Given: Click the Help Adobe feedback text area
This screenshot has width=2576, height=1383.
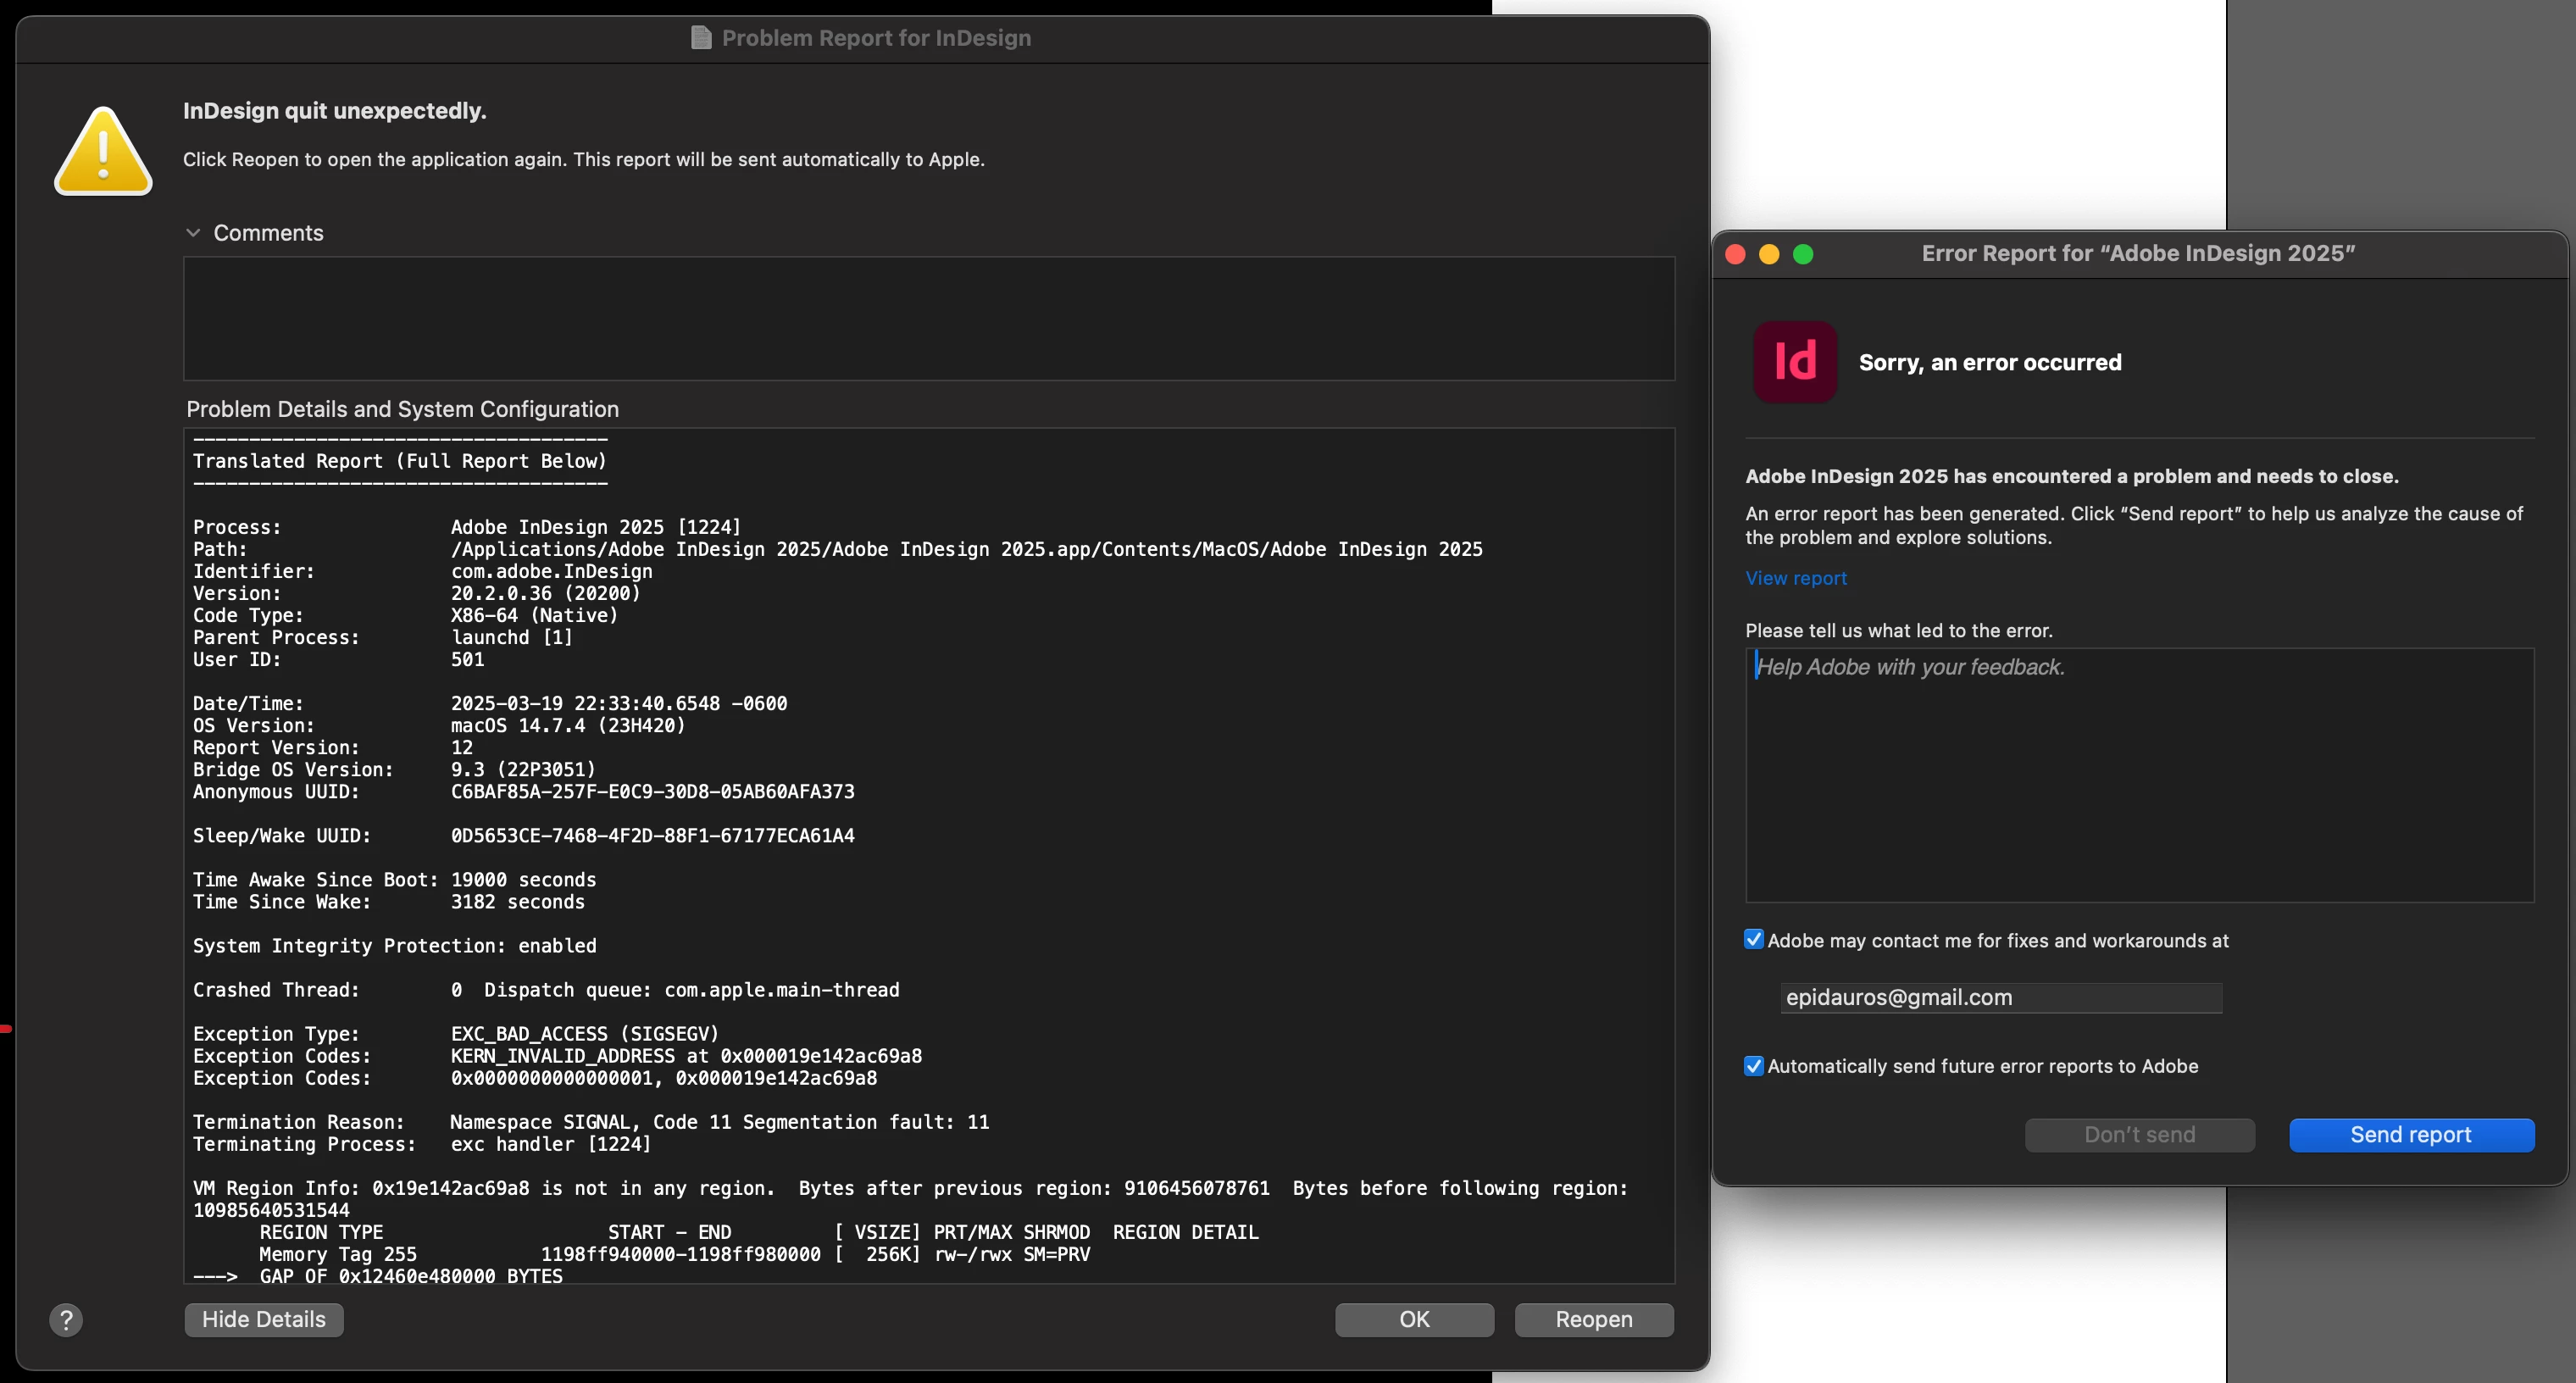Looking at the screenshot, I should [2139, 775].
